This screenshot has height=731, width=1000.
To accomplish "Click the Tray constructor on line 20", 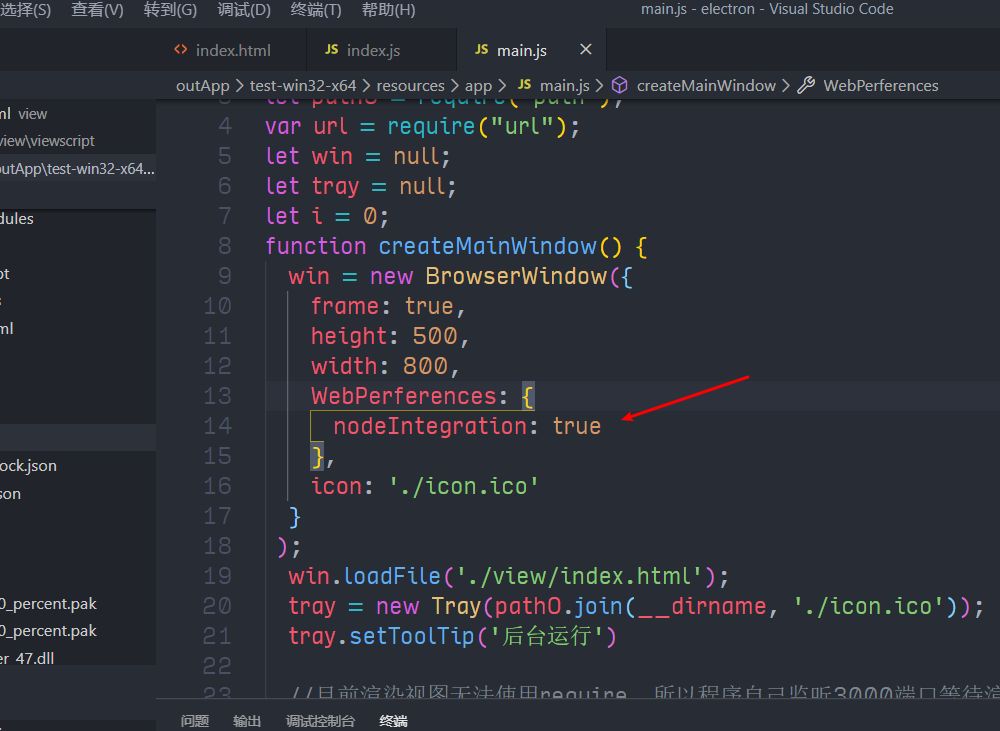I will click(x=455, y=605).
